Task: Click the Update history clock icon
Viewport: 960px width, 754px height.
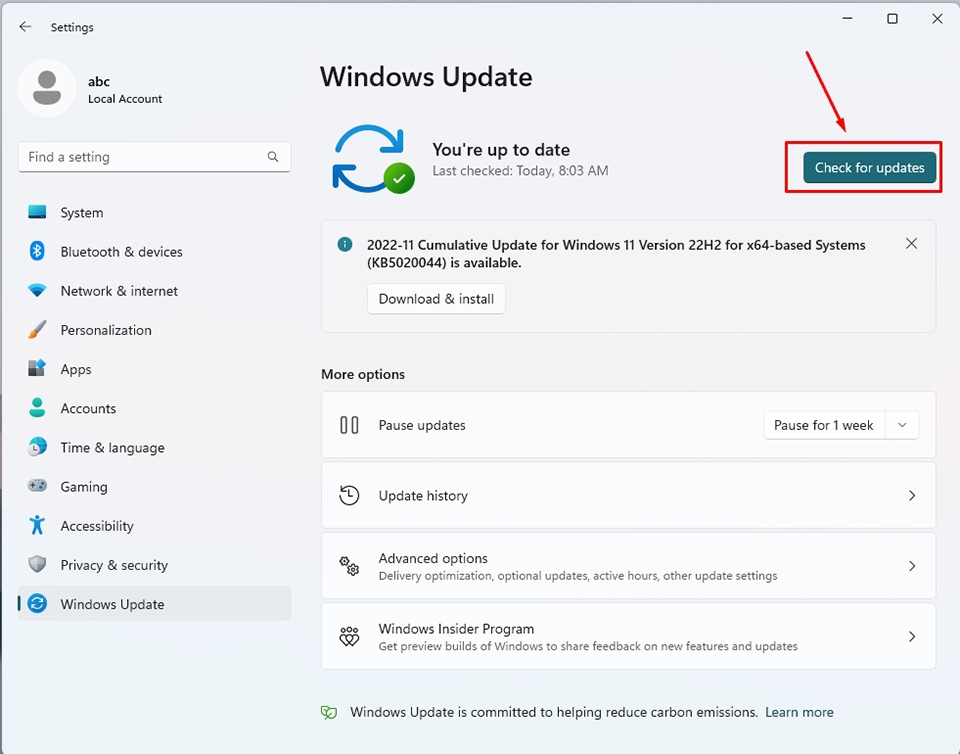Action: [349, 495]
